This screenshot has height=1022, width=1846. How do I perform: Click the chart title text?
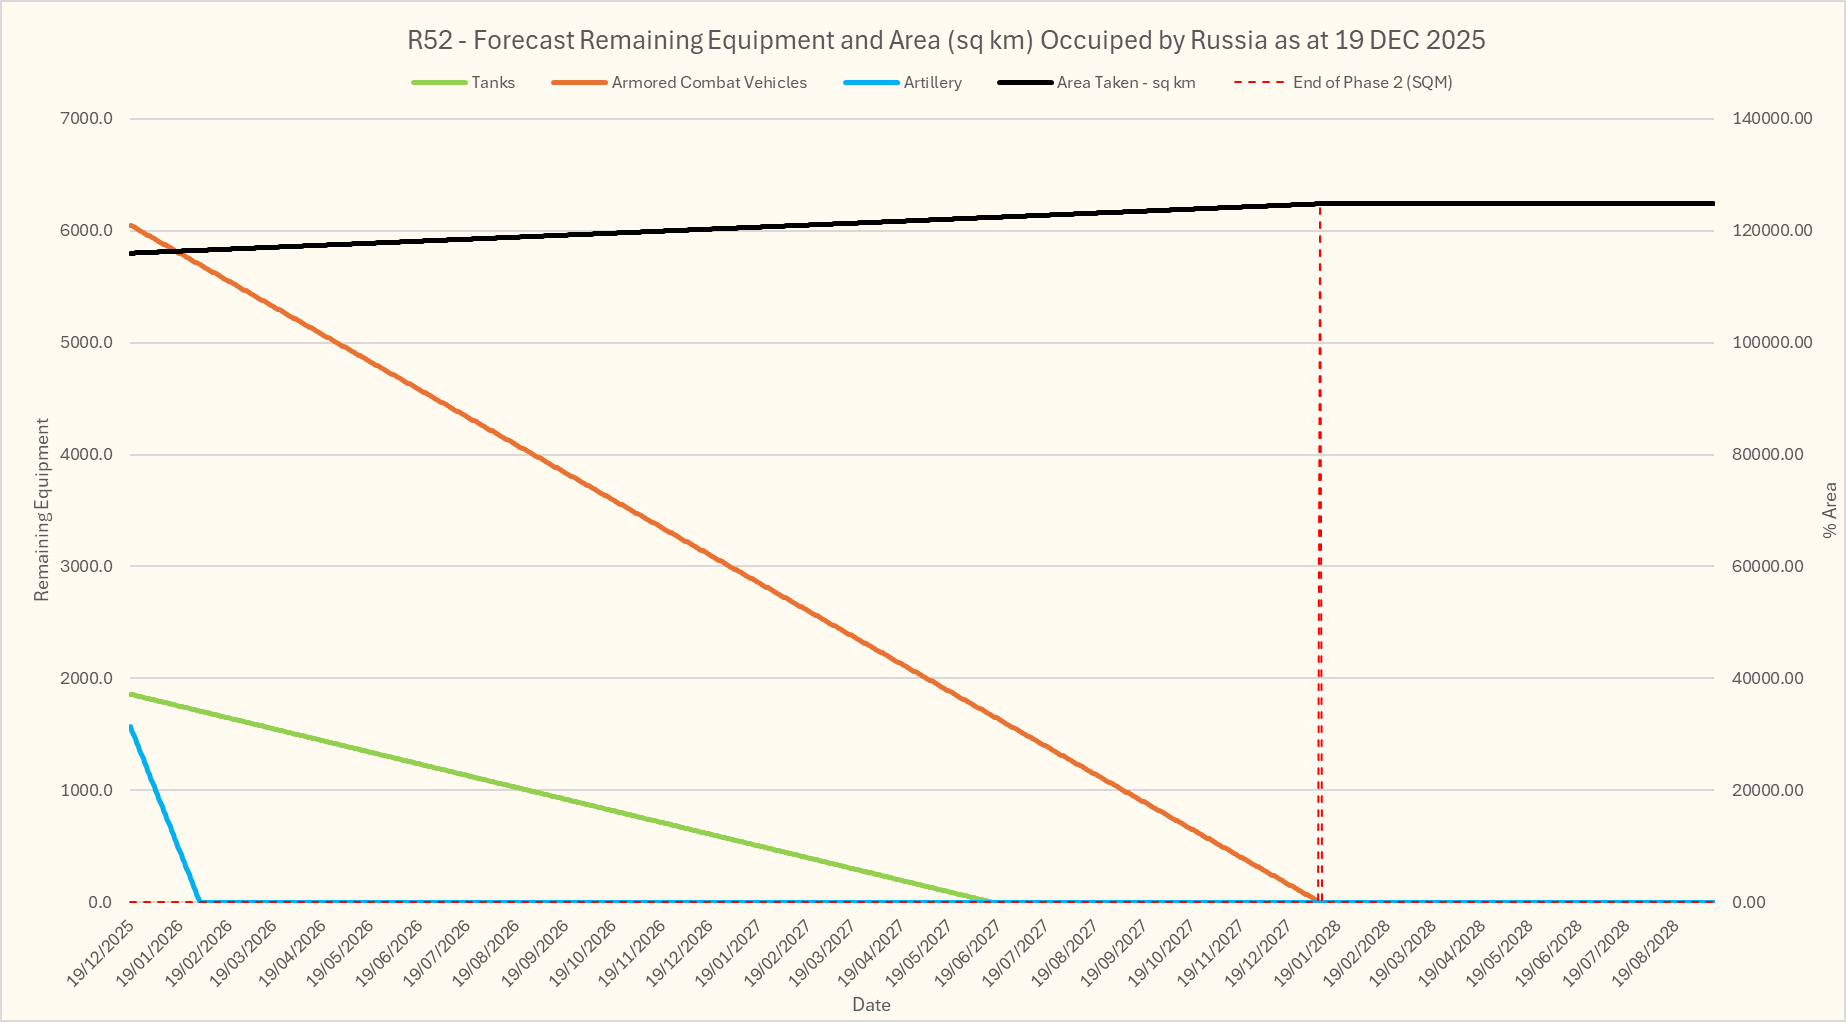(x=945, y=40)
